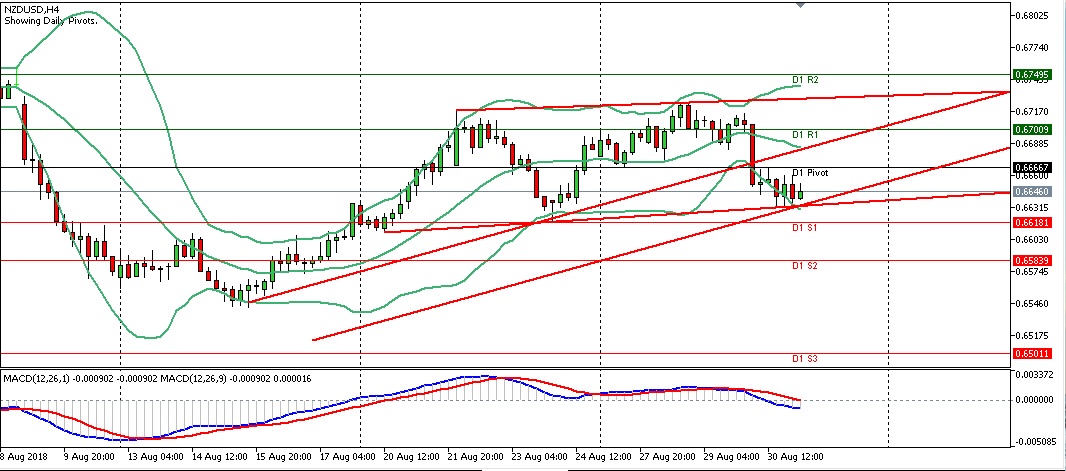This screenshot has height=471, width=1066.
Task: Select the D1 S1 support label
Action: click(805, 228)
